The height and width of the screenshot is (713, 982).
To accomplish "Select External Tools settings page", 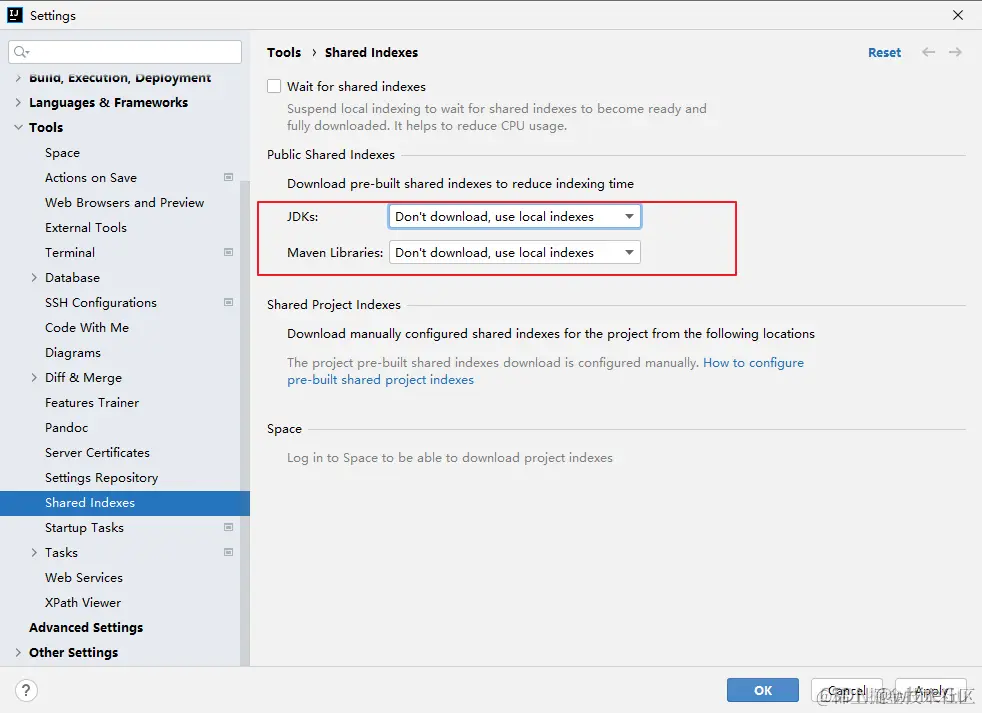I will tap(86, 227).
